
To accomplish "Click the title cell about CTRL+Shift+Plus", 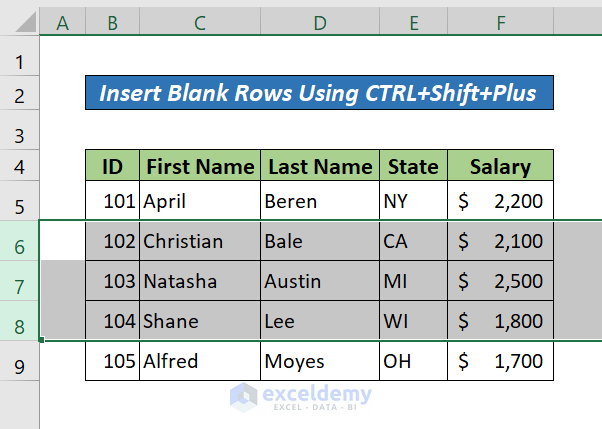I will point(320,94).
